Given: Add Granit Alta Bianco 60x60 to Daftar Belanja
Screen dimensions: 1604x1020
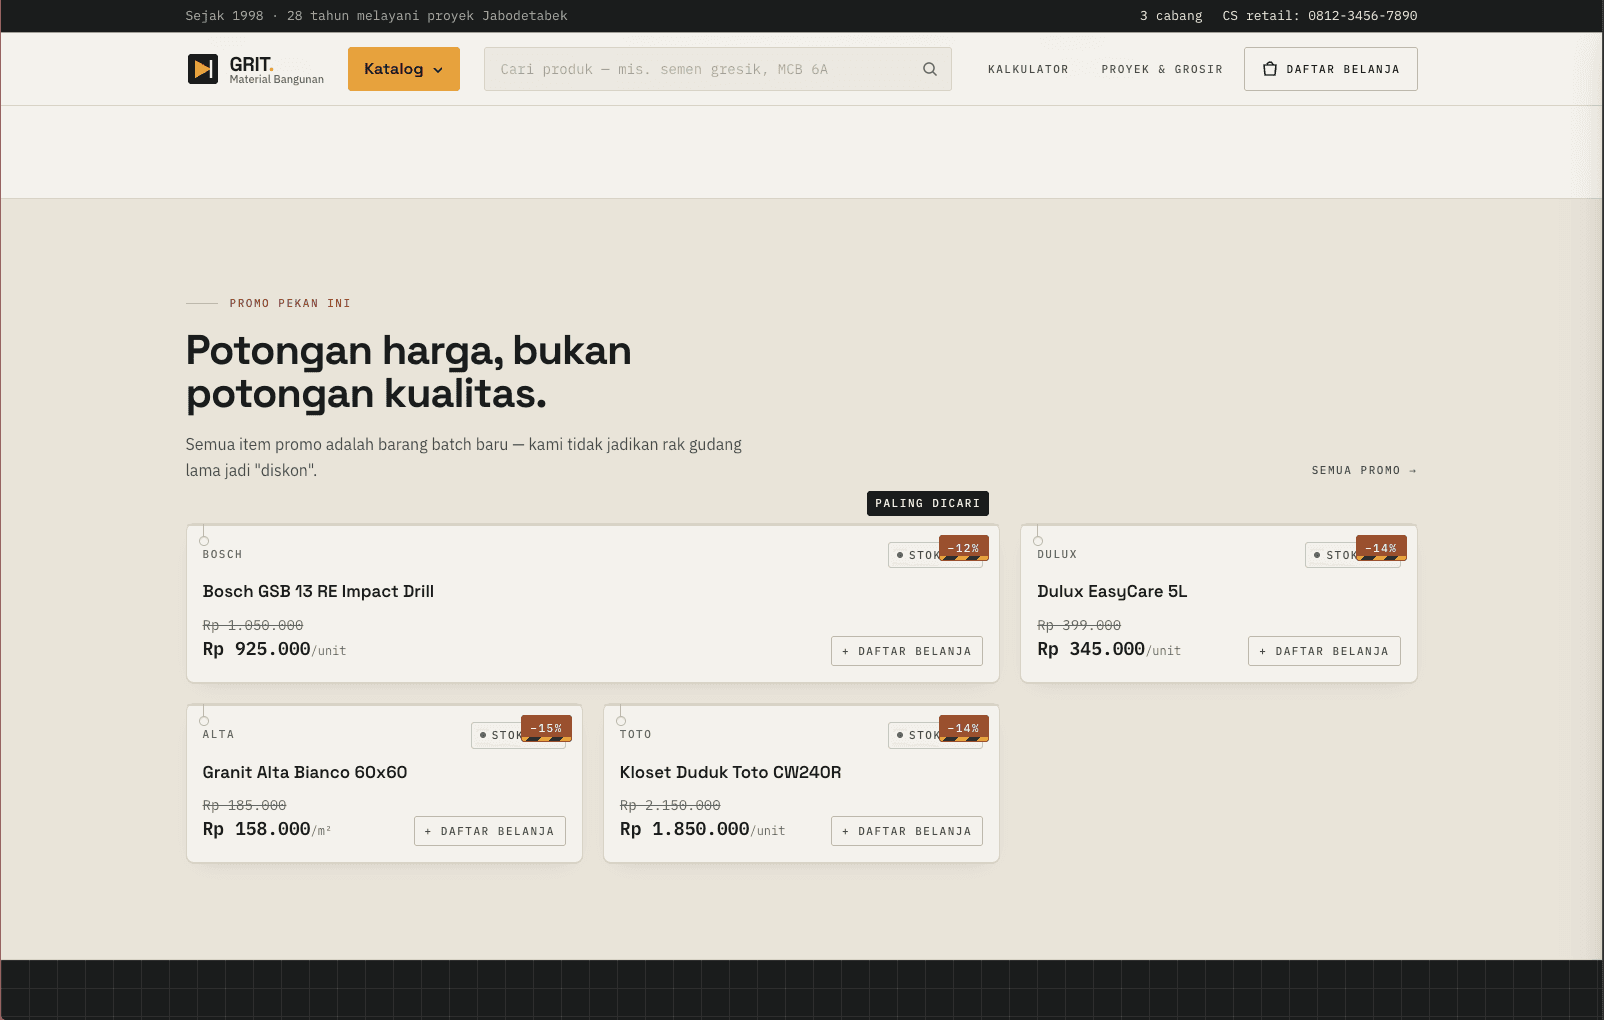Looking at the screenshot, I should (x=490, y=831).
